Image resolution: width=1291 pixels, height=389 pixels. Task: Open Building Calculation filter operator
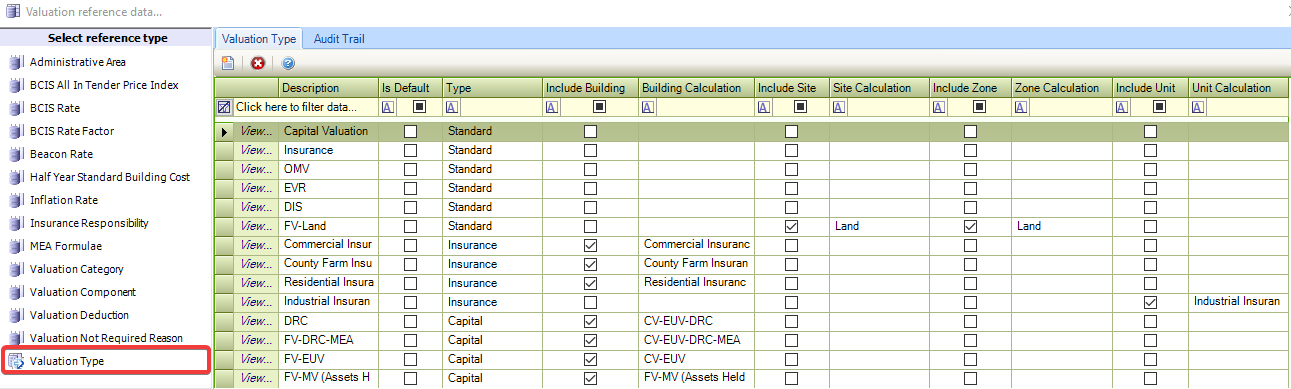(648, 107)
